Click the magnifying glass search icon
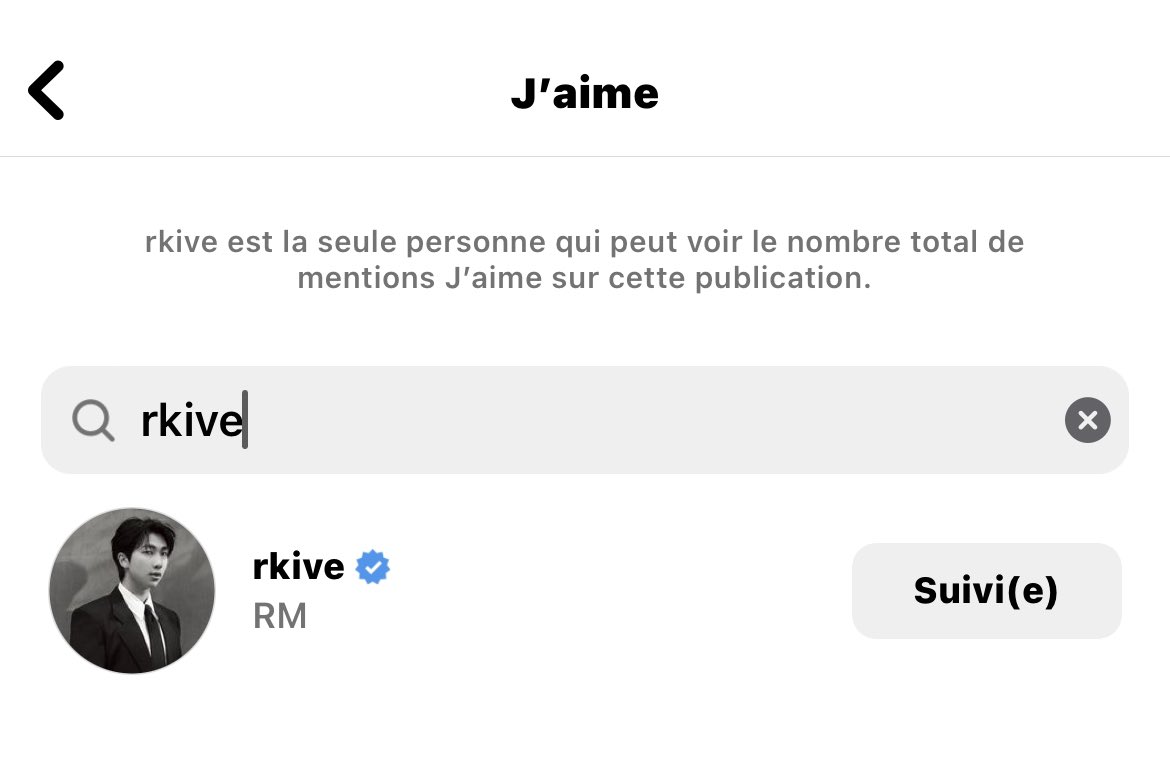The image size is (1170, 776). 93,420
